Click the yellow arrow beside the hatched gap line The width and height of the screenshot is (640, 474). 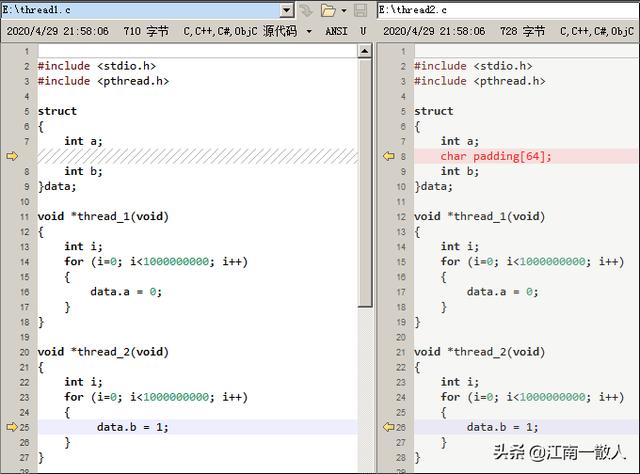(x=12, y=156)
